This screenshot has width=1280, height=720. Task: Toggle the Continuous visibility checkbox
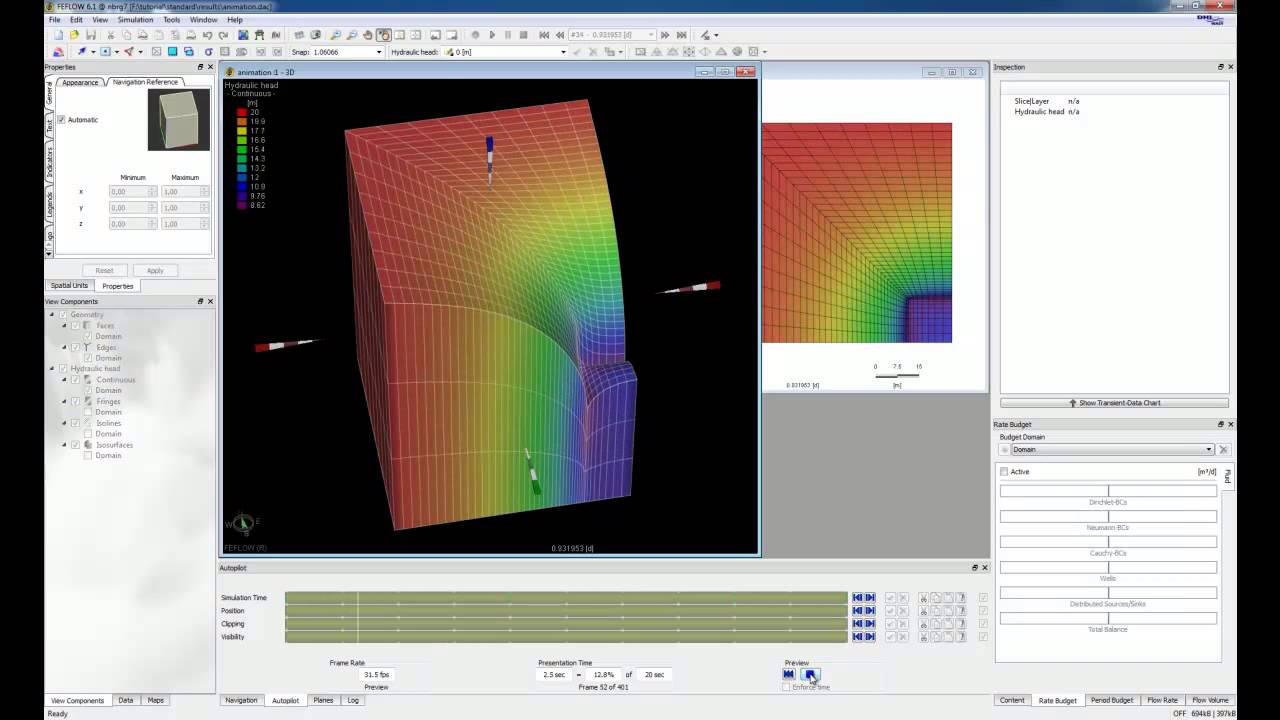pyautogui.click(x=75, y=380)
